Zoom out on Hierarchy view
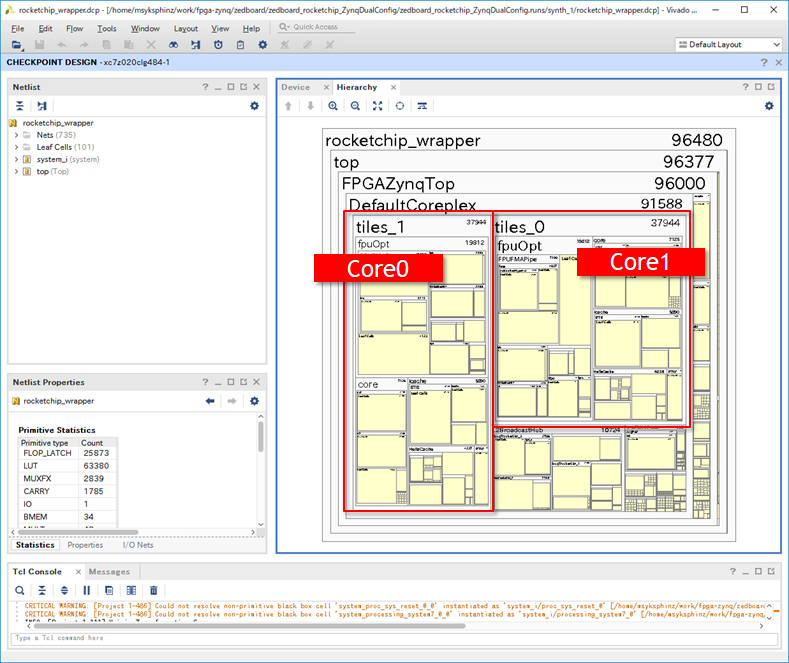This screenshot has width=789, height=663. tap(355, 106)
